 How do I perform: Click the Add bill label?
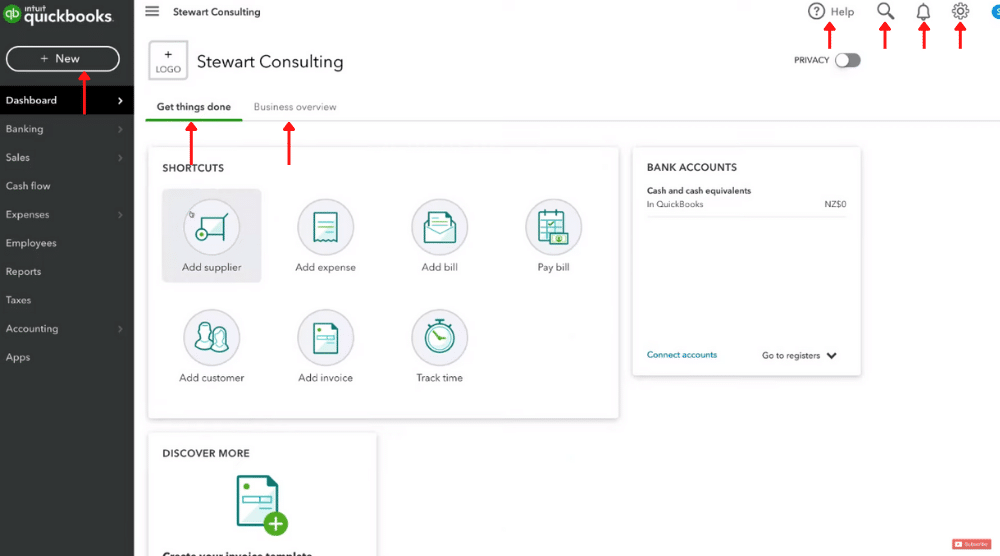pos(439,267)
